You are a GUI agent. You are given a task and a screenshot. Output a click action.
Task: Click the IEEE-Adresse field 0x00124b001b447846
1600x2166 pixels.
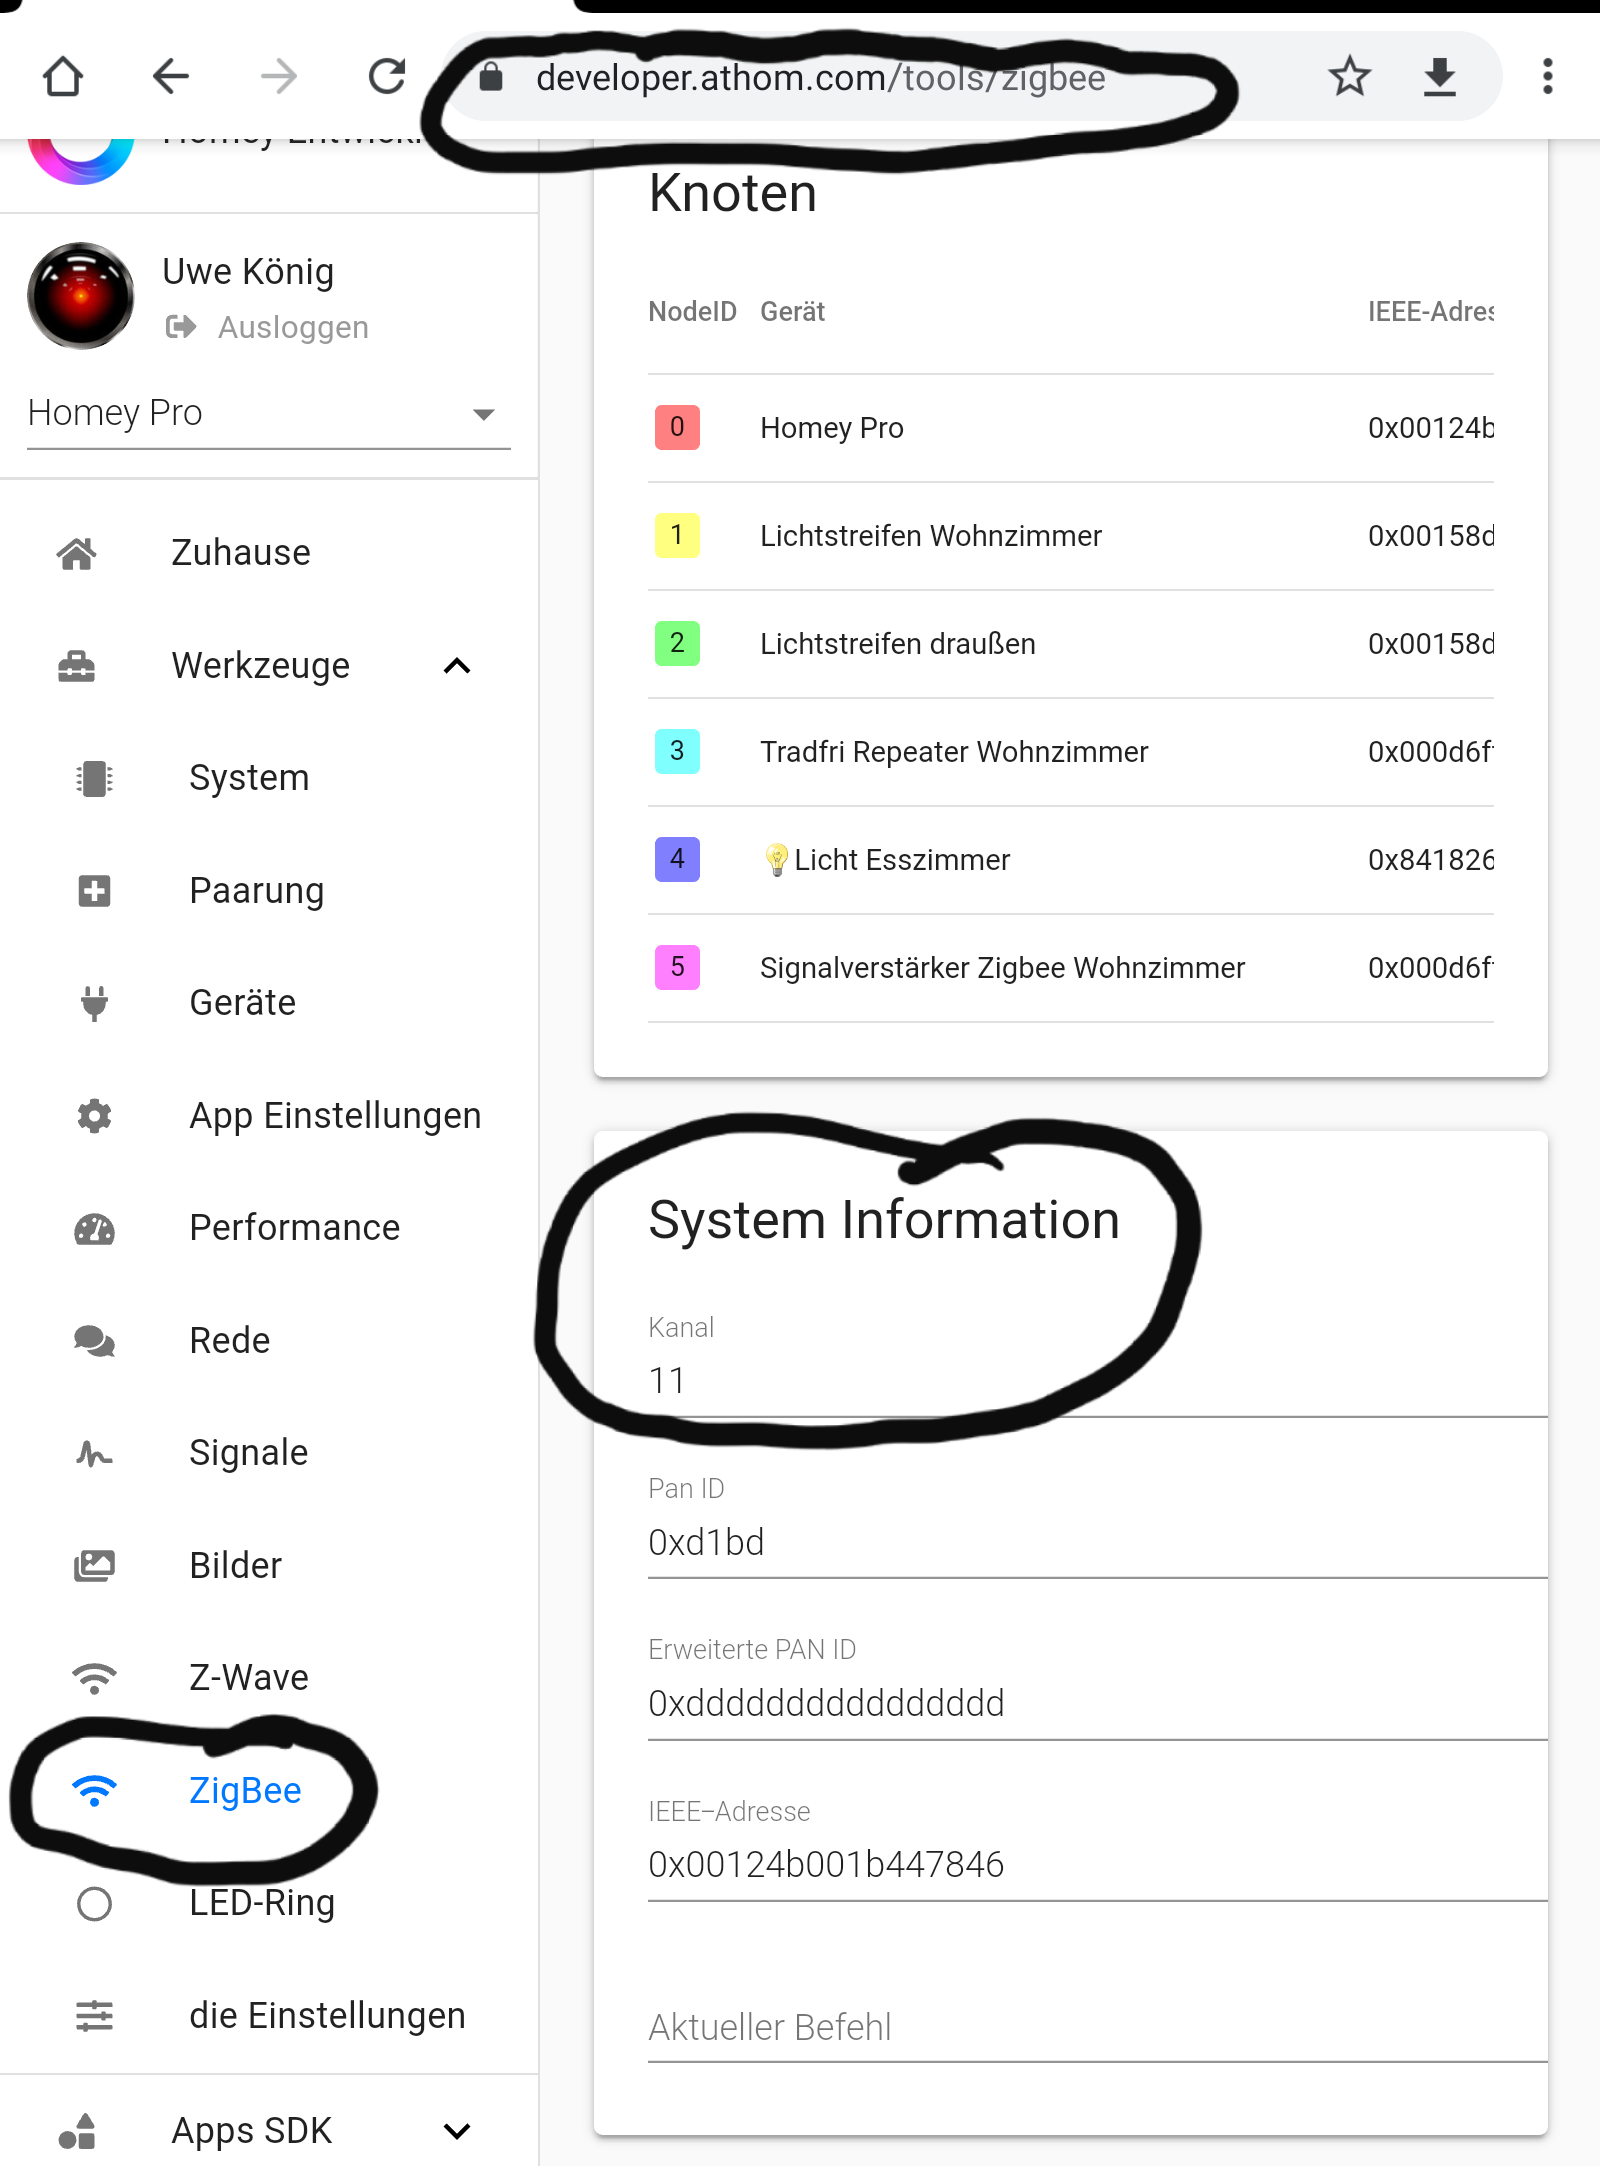pos(1098,1865)
